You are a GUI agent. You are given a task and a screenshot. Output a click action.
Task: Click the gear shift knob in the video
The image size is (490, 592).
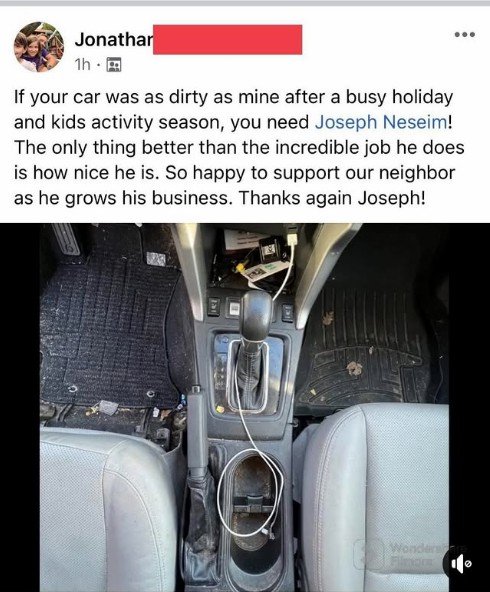tap(257, 314)
